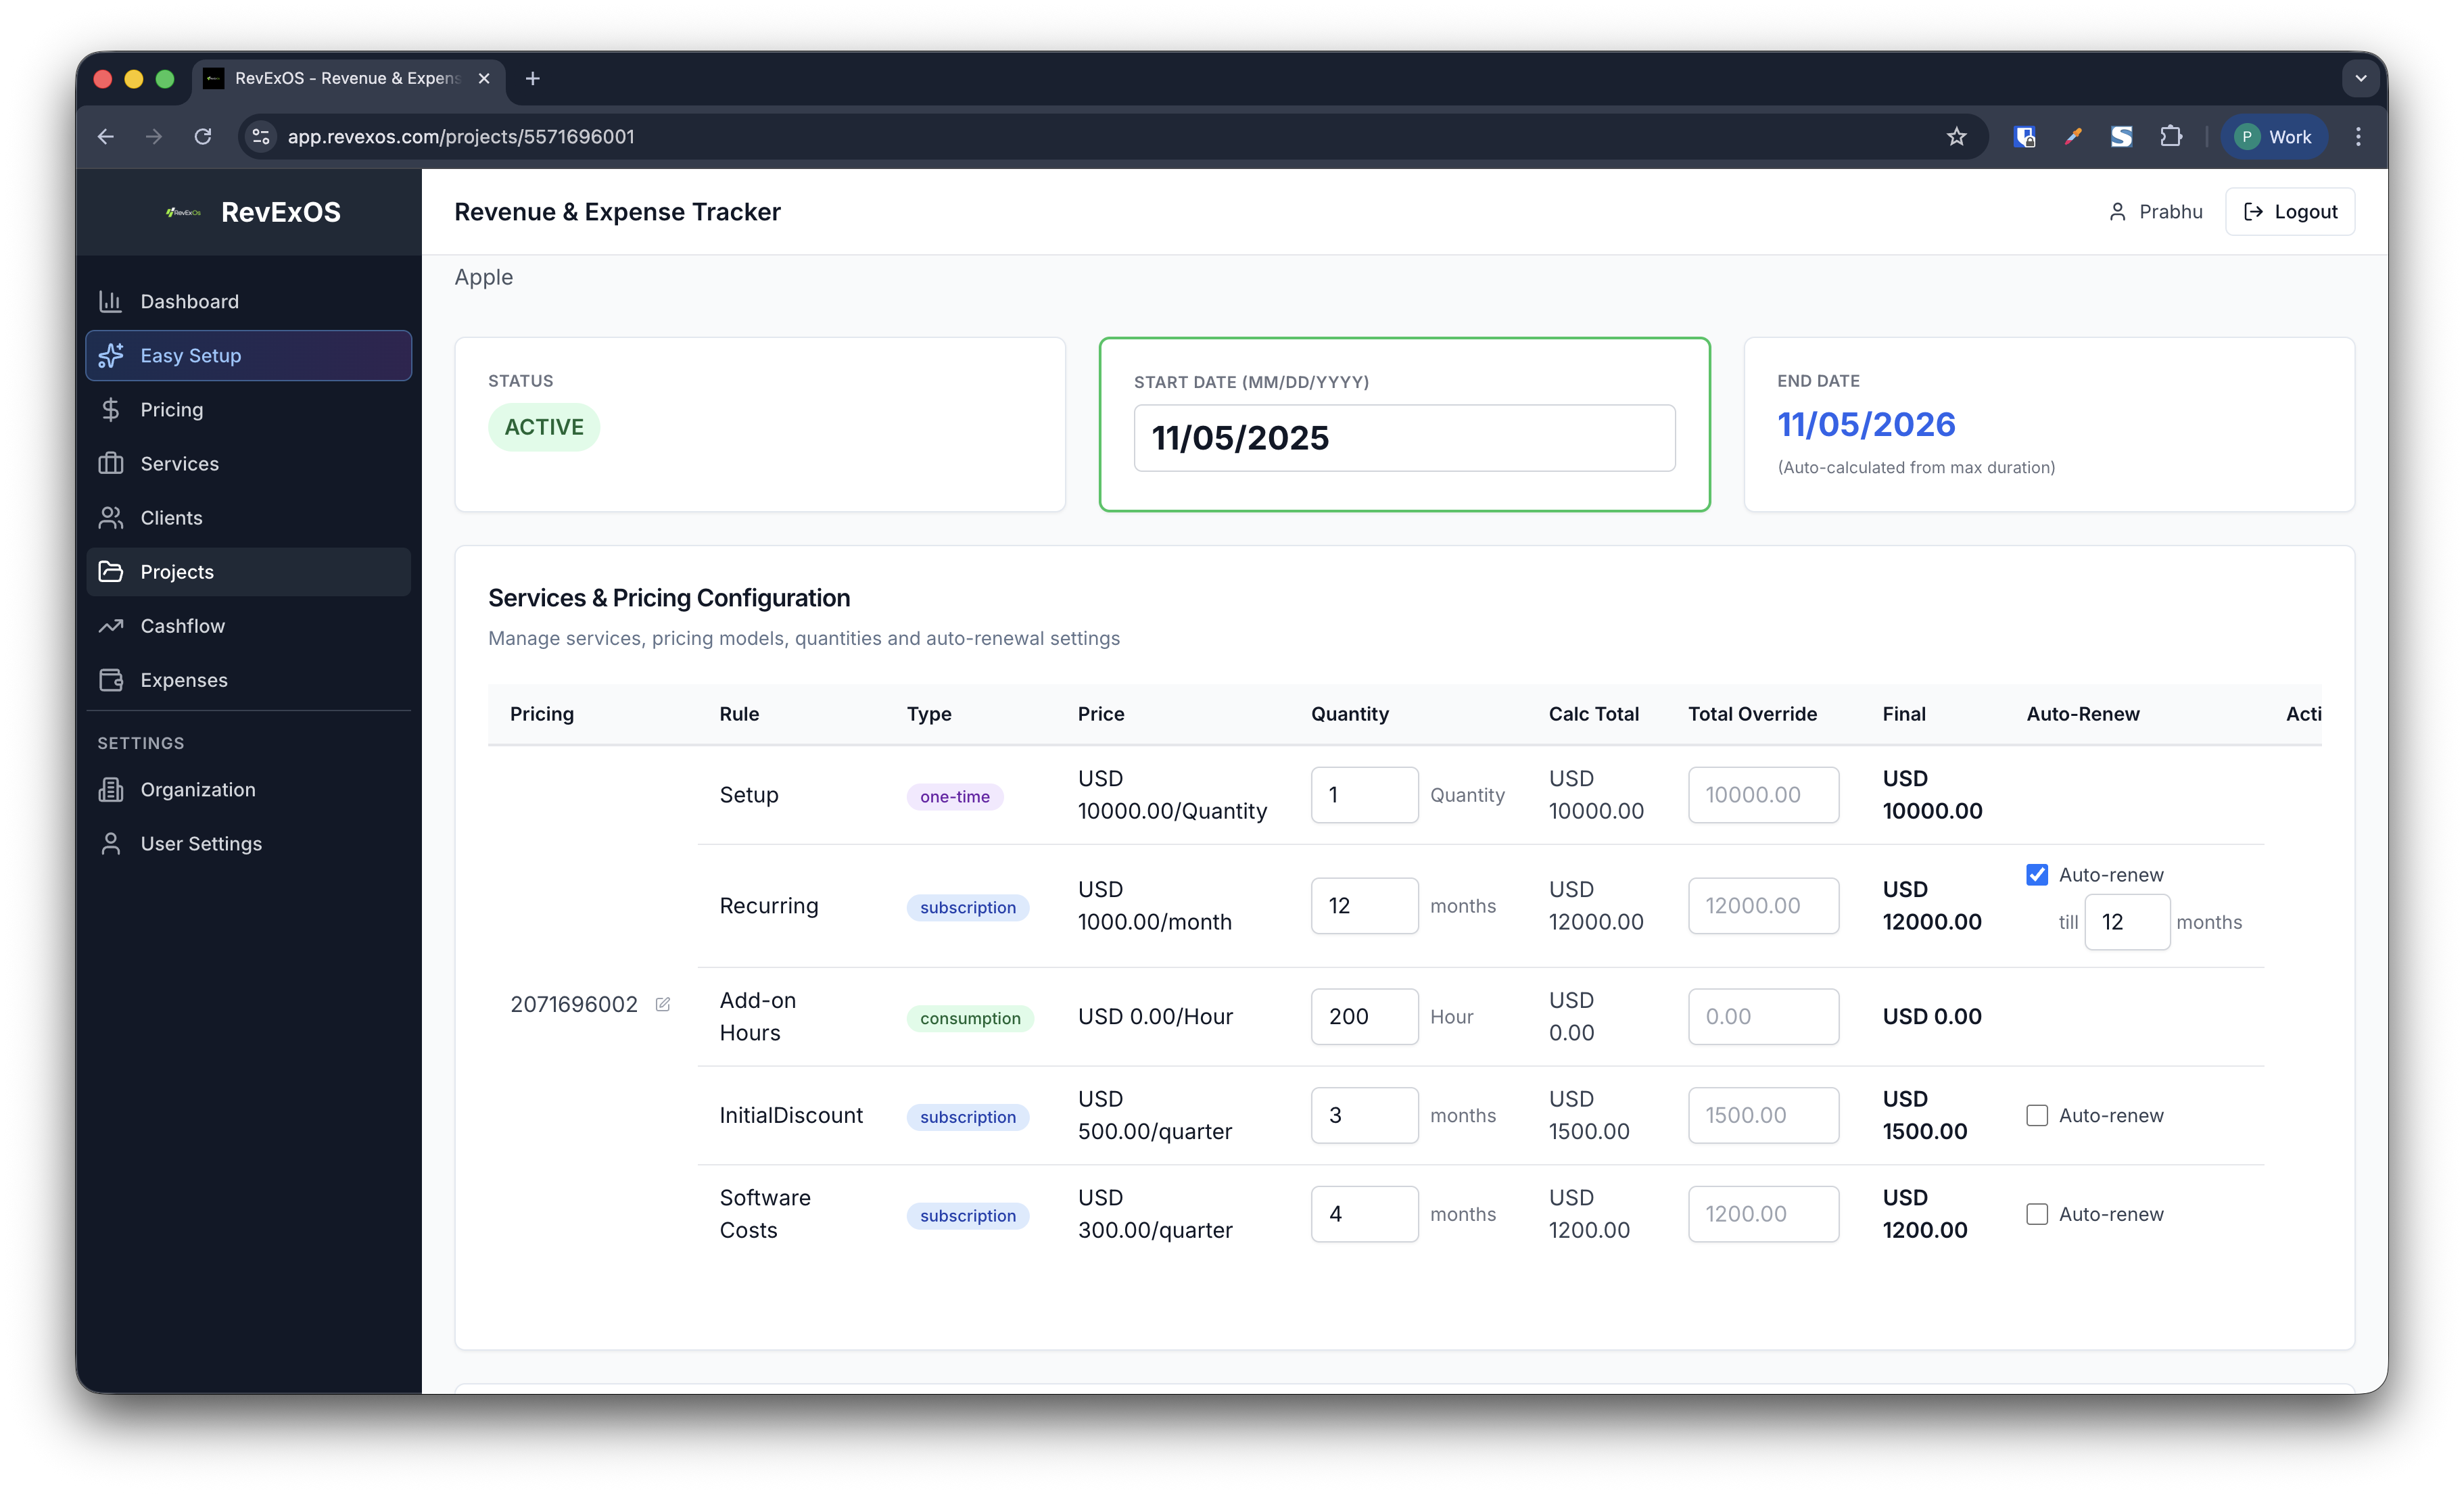Open Organization settings in the sidebar
Image resolution: width=2464 pixels, height=1494 pixels.
[197, 790]
